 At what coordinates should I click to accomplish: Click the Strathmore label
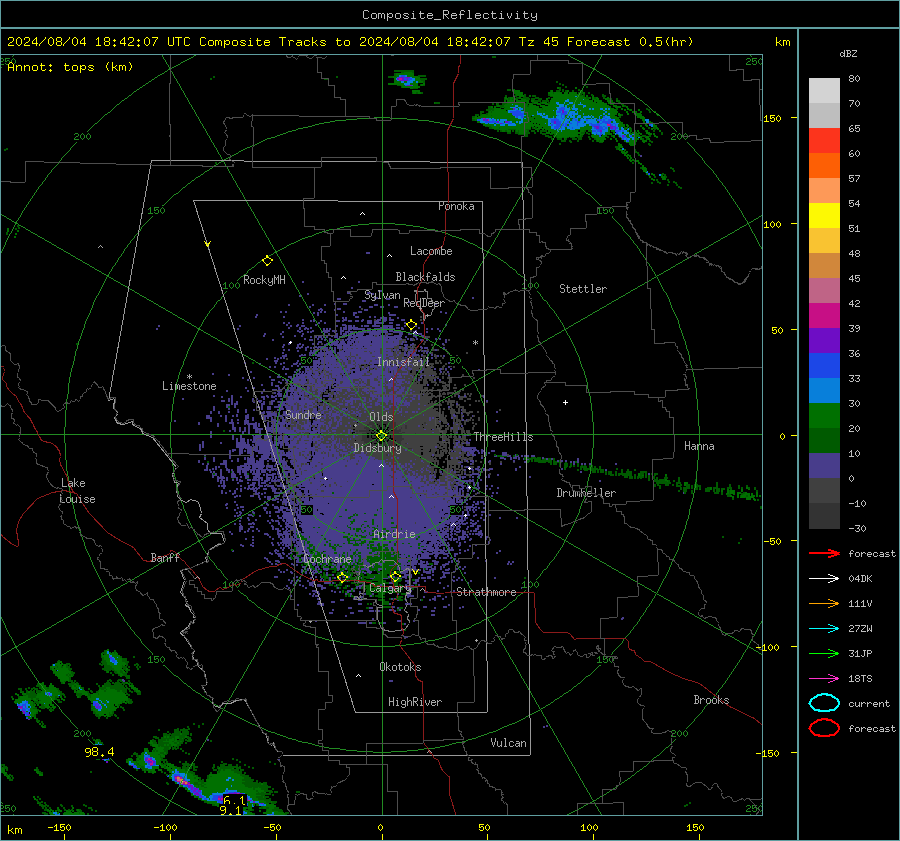(486, 592)
